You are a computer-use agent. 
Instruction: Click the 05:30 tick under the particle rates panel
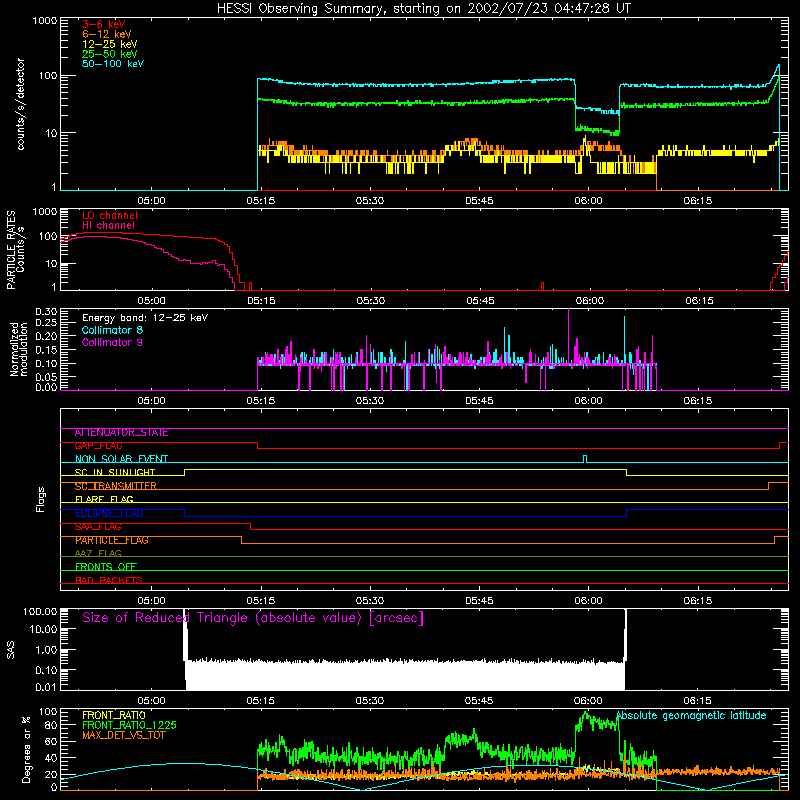coord(370,301)
